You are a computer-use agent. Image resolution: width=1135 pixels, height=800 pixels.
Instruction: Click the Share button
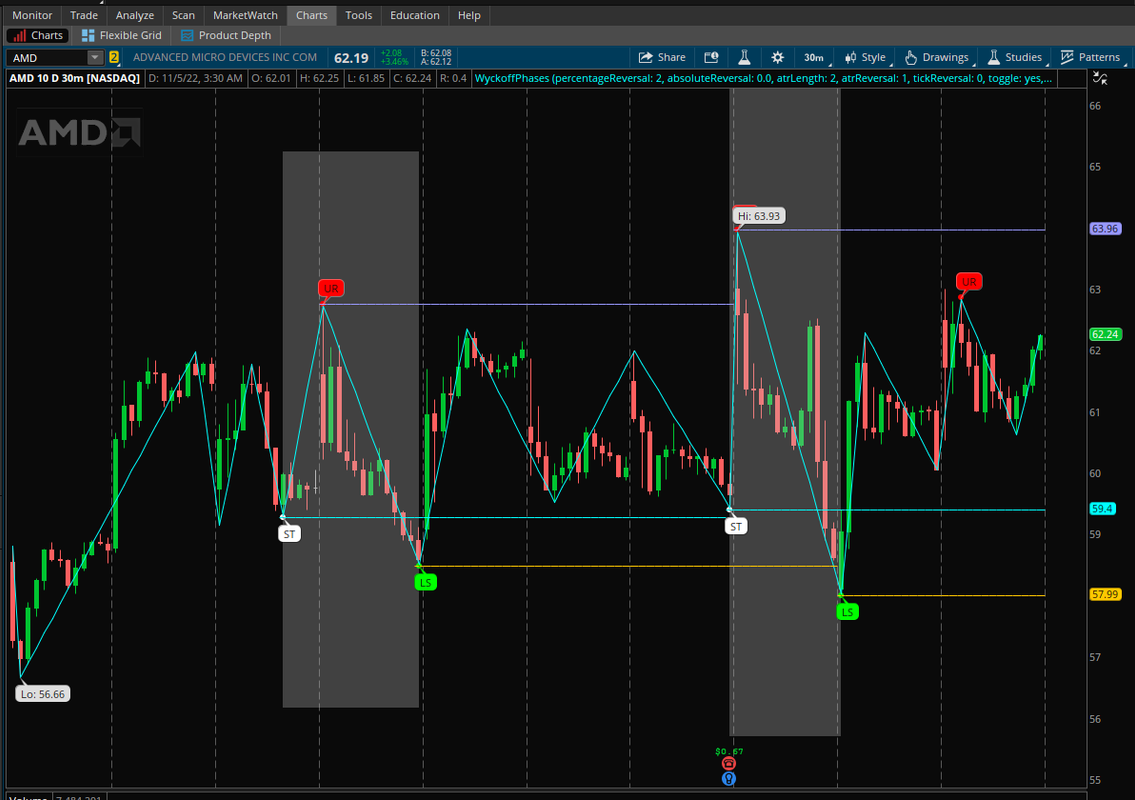(662, 57)
